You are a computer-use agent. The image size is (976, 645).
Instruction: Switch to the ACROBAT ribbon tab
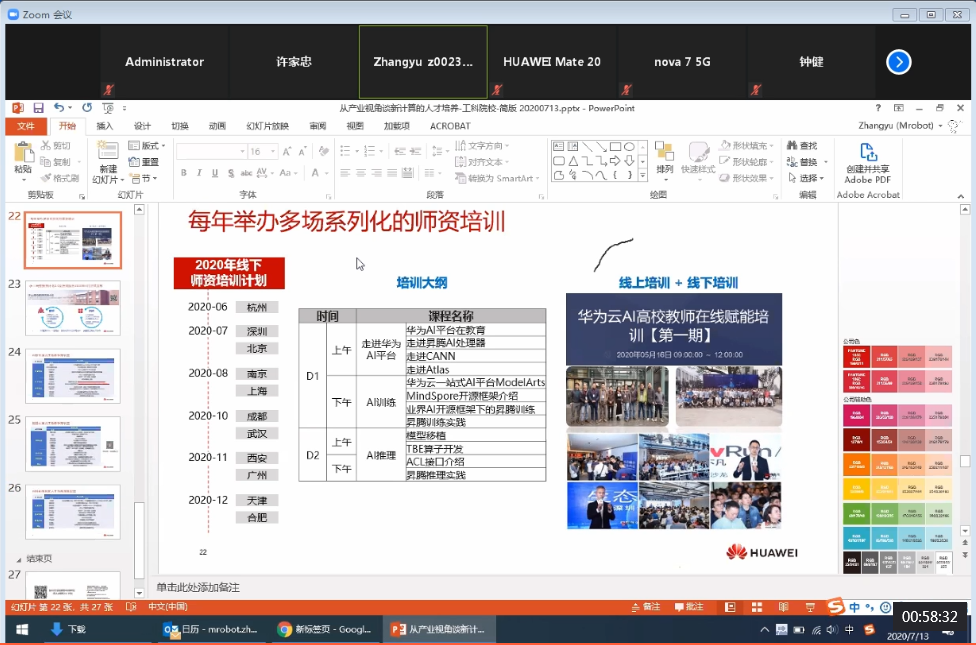click(x=449, y=126)
